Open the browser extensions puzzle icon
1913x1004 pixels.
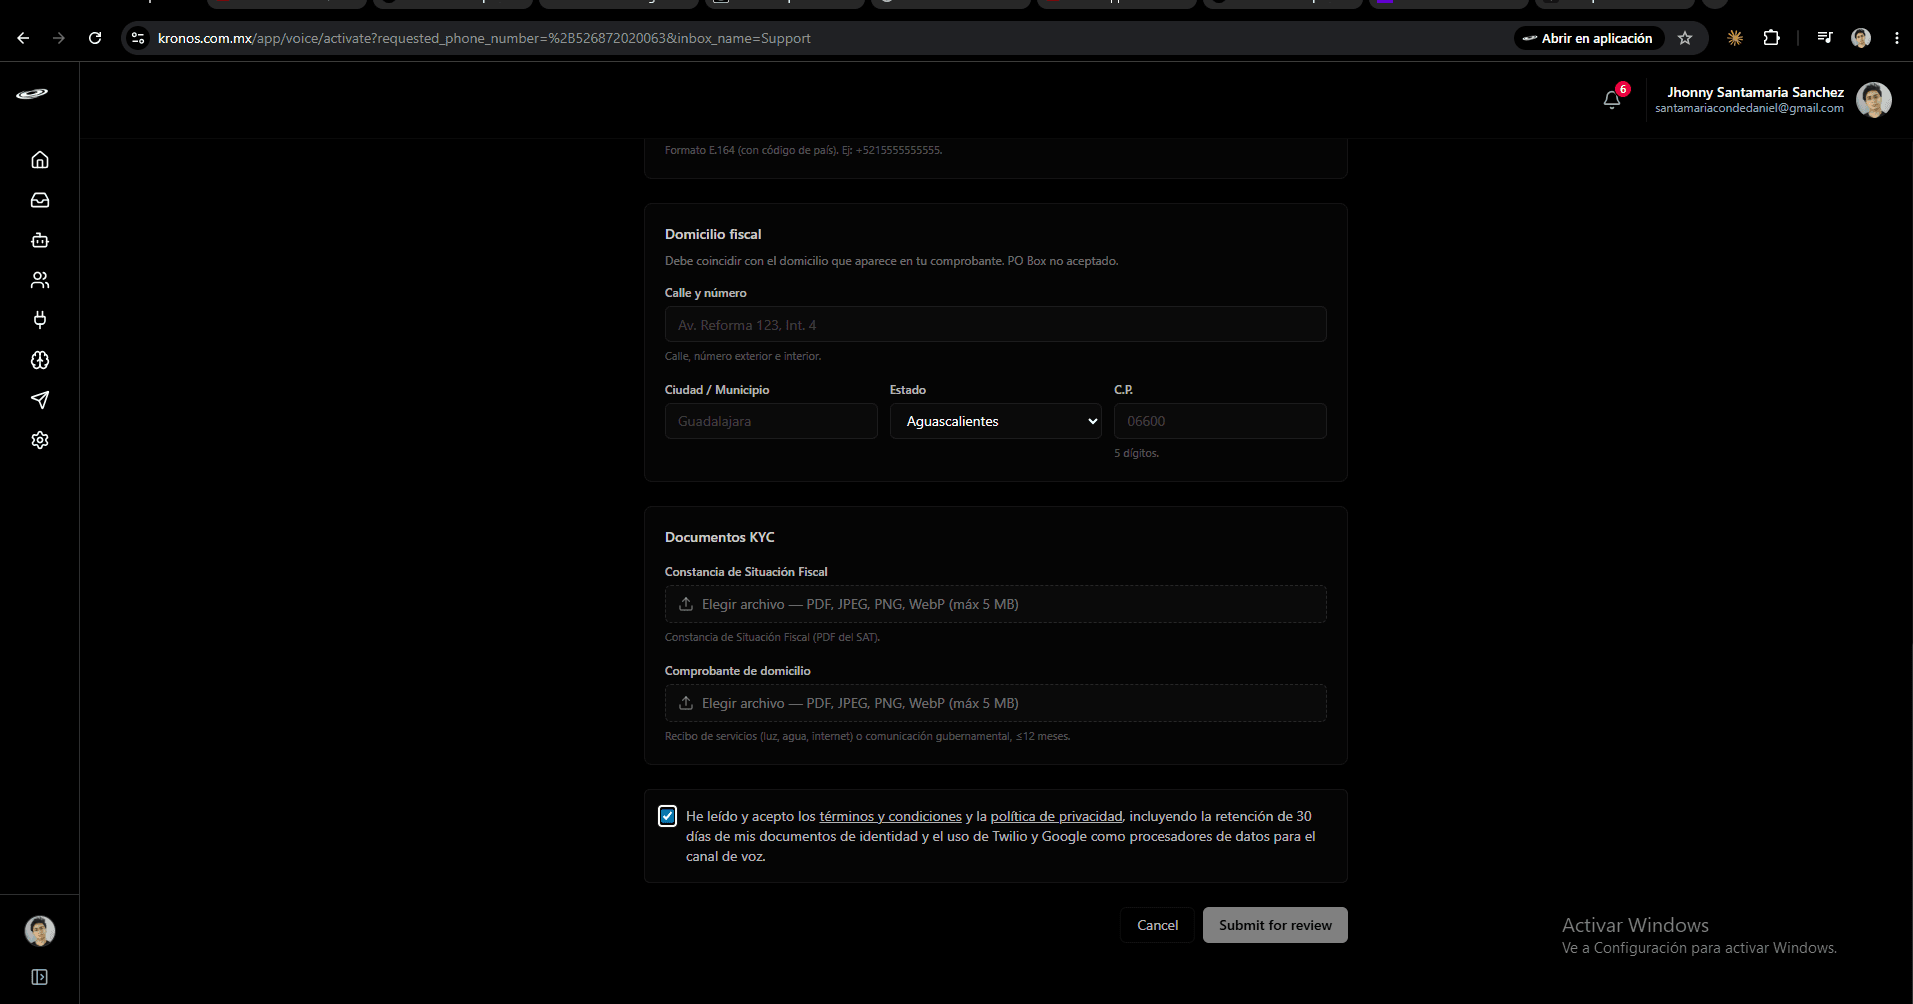point(1771,38)
